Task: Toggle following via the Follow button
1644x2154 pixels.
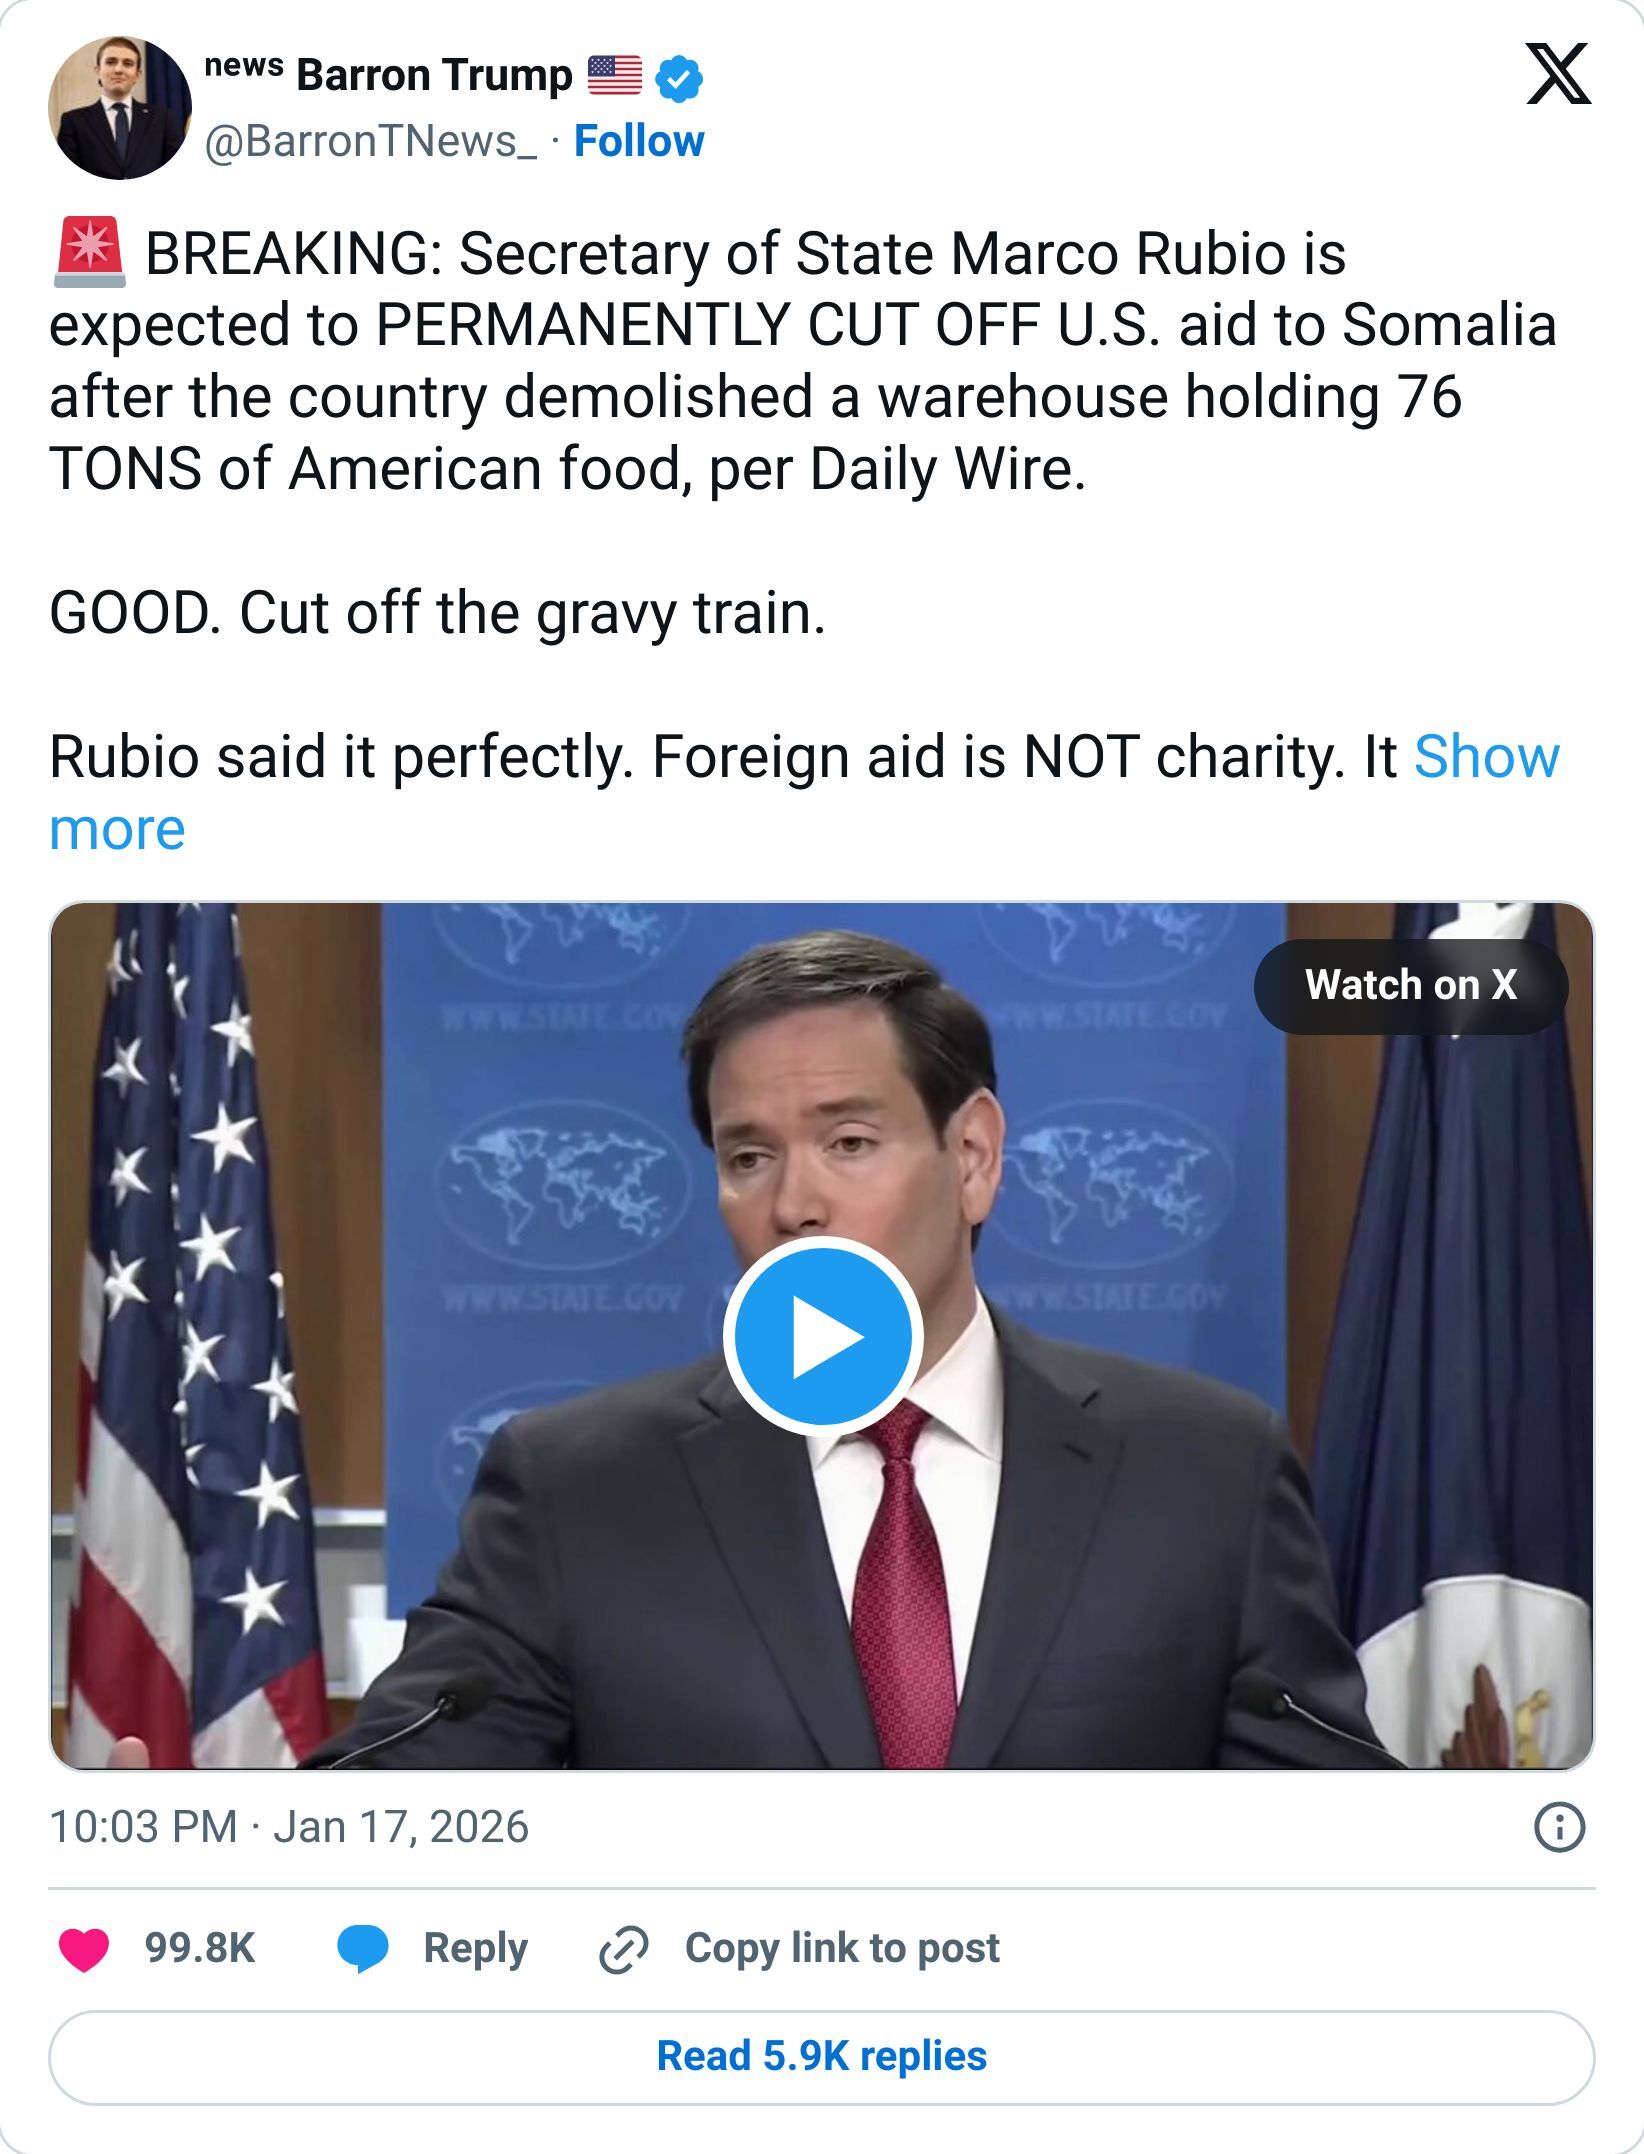Action: (640, 142)
